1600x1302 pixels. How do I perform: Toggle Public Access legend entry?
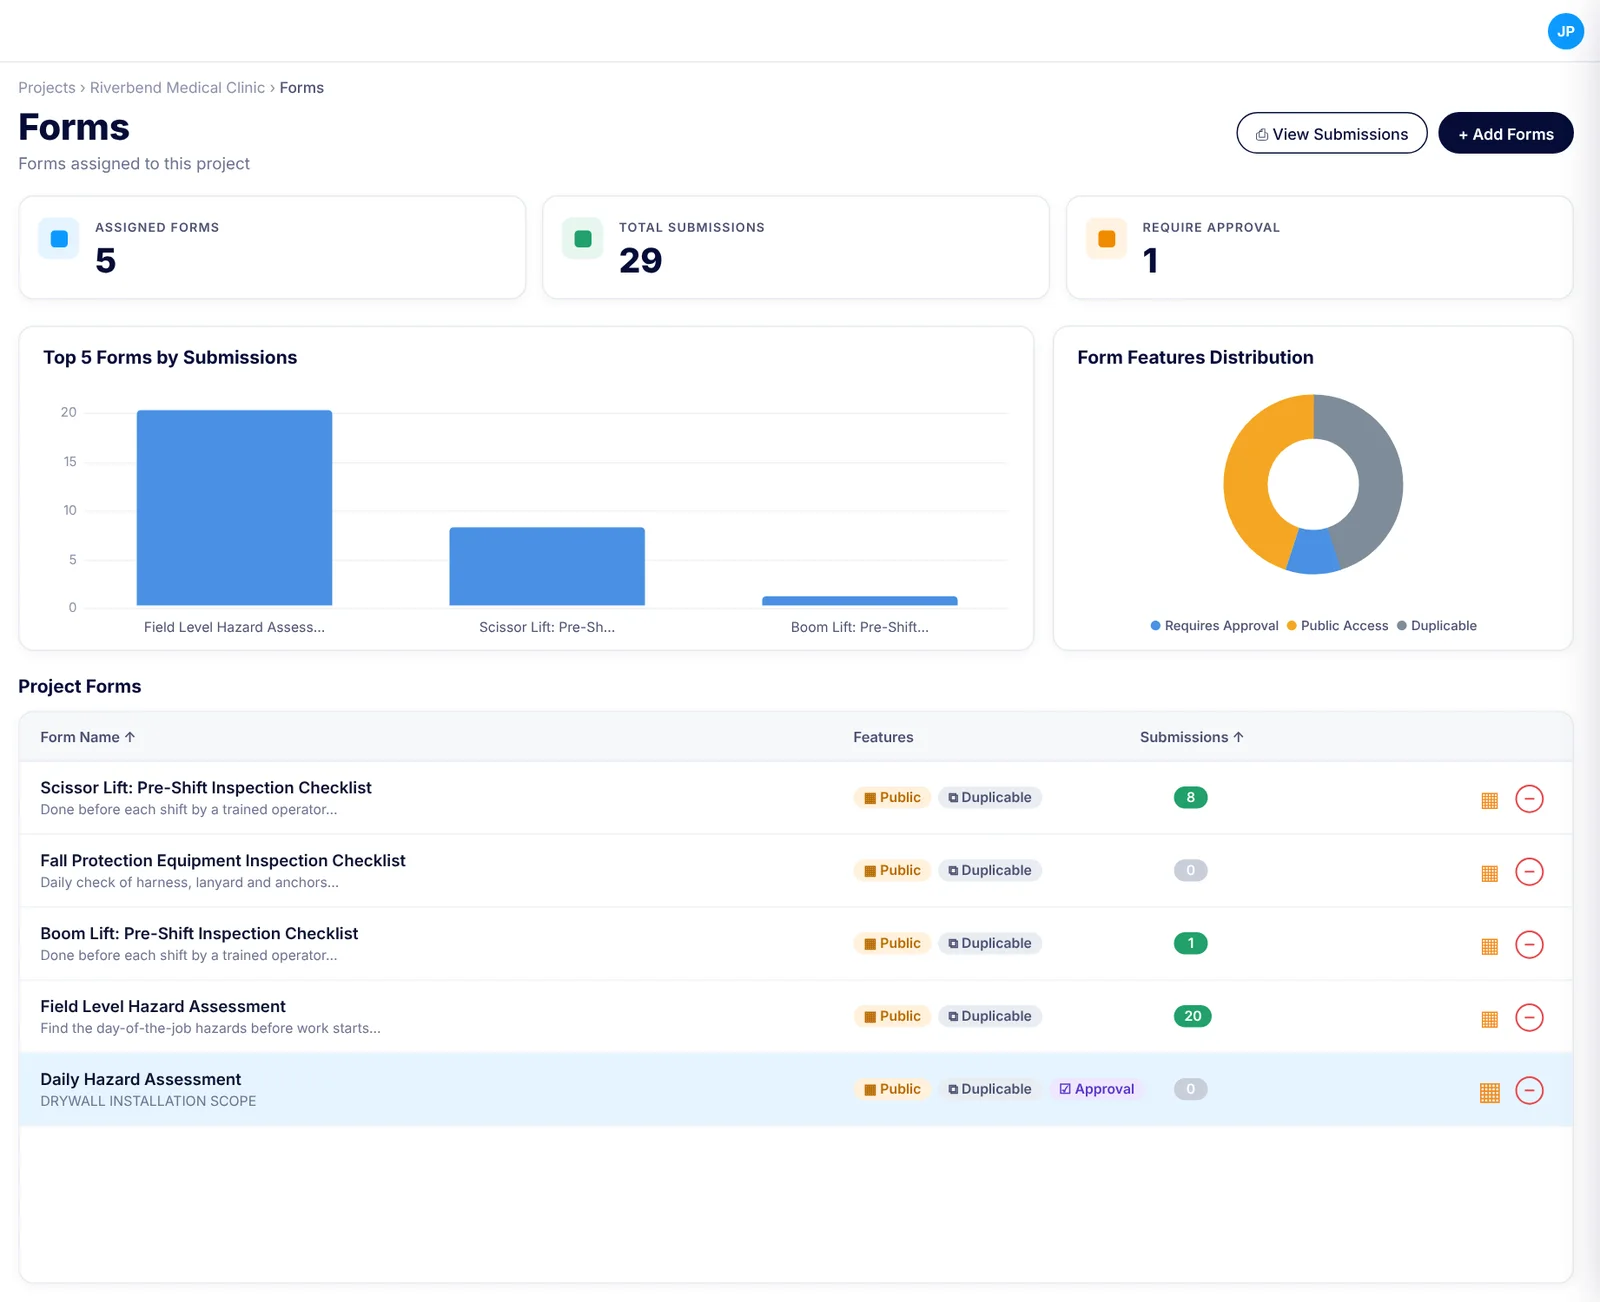[1337, 626]
